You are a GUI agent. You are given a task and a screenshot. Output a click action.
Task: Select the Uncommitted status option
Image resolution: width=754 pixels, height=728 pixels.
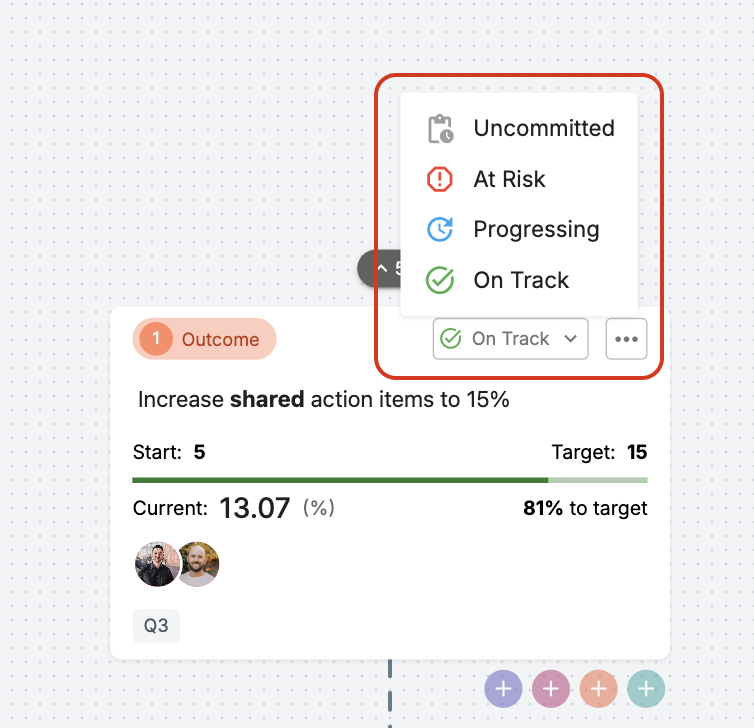tap(519, 128)
